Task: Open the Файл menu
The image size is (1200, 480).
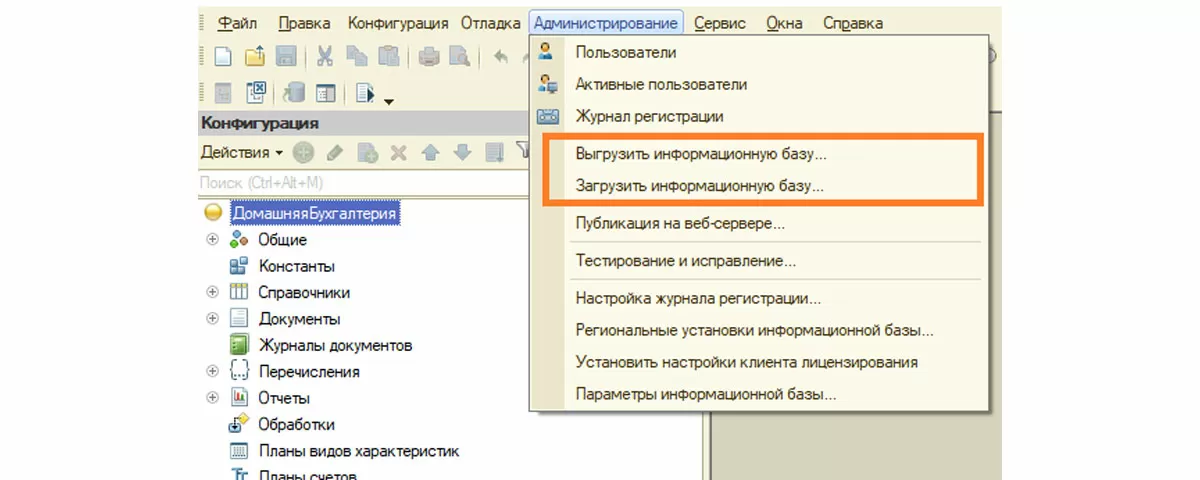Action: coord(236,23)
